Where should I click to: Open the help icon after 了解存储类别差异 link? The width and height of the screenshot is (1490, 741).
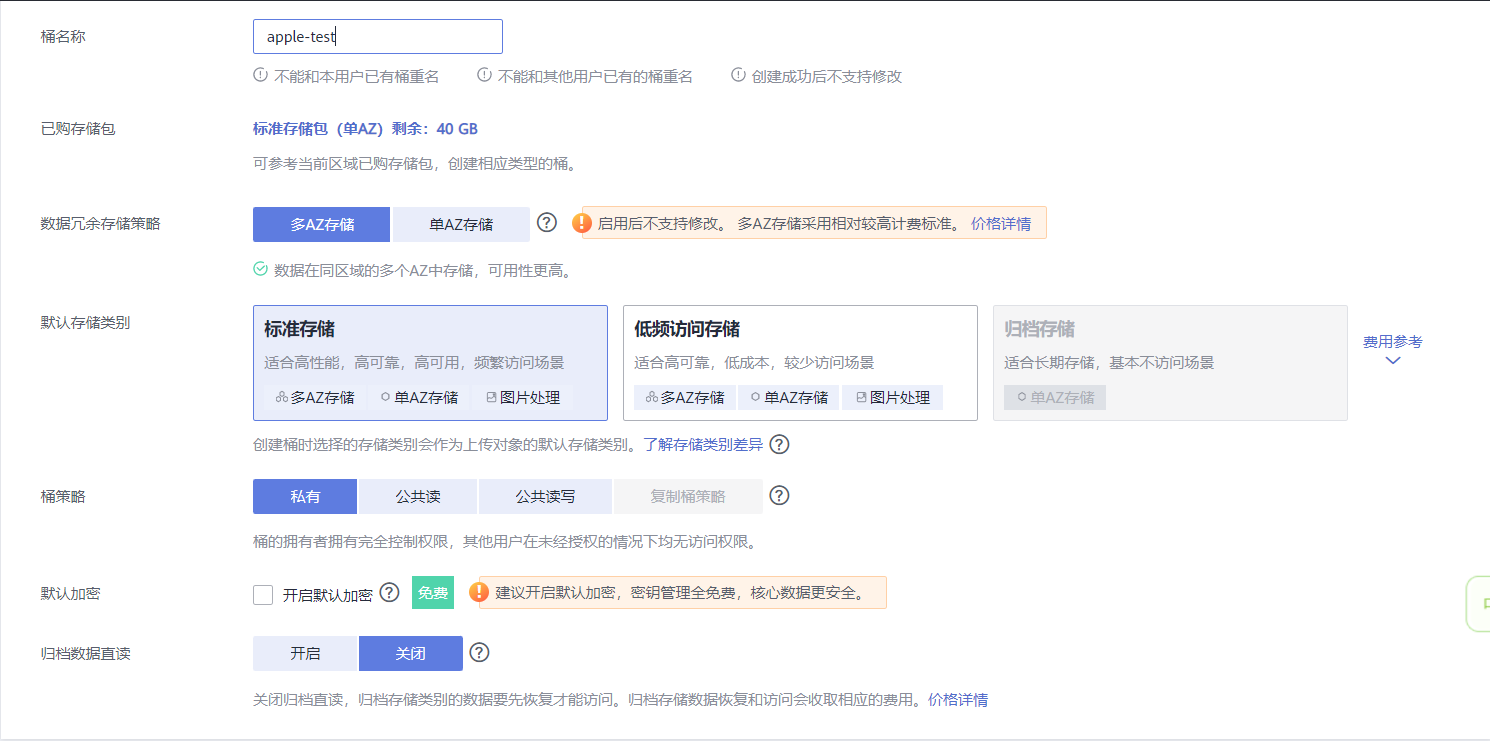coord(779,444)
